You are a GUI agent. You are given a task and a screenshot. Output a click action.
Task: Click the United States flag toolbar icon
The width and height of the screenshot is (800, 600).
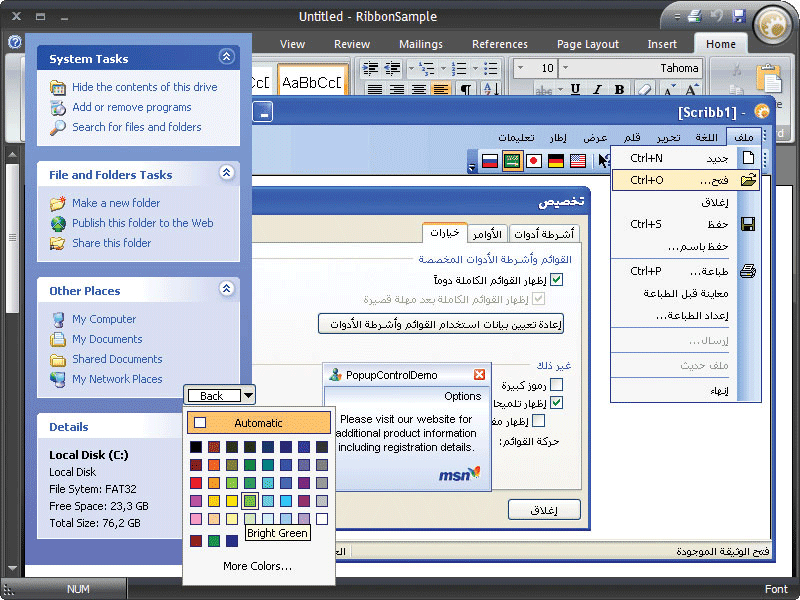579,160
